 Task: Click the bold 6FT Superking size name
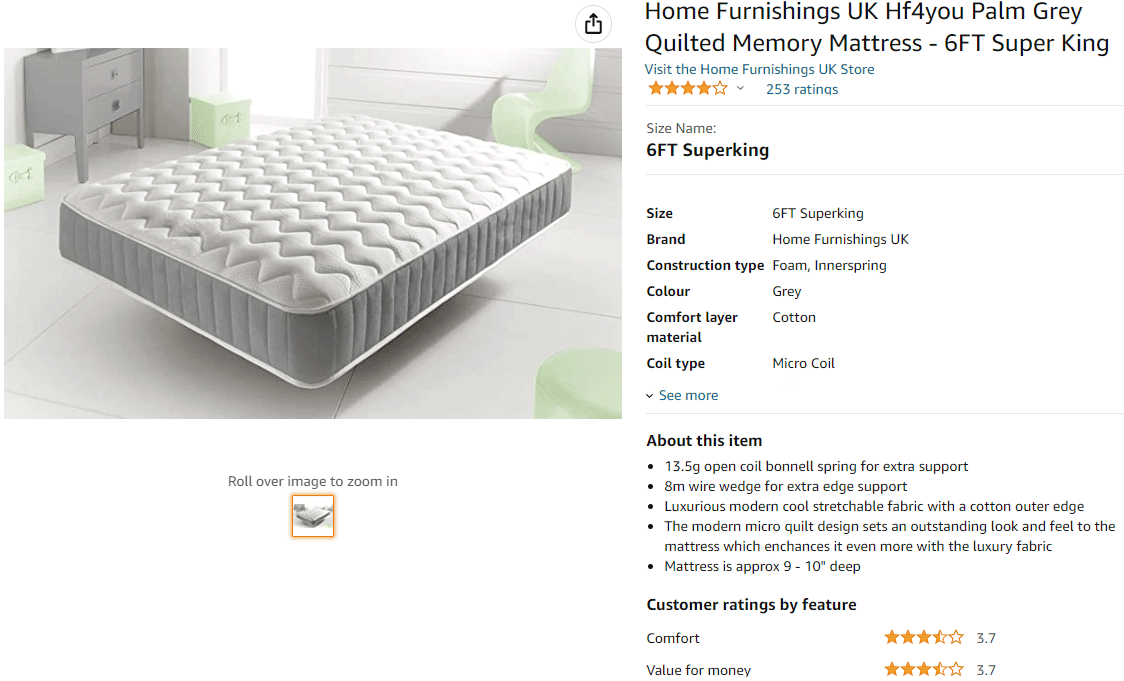click(707, 150)
